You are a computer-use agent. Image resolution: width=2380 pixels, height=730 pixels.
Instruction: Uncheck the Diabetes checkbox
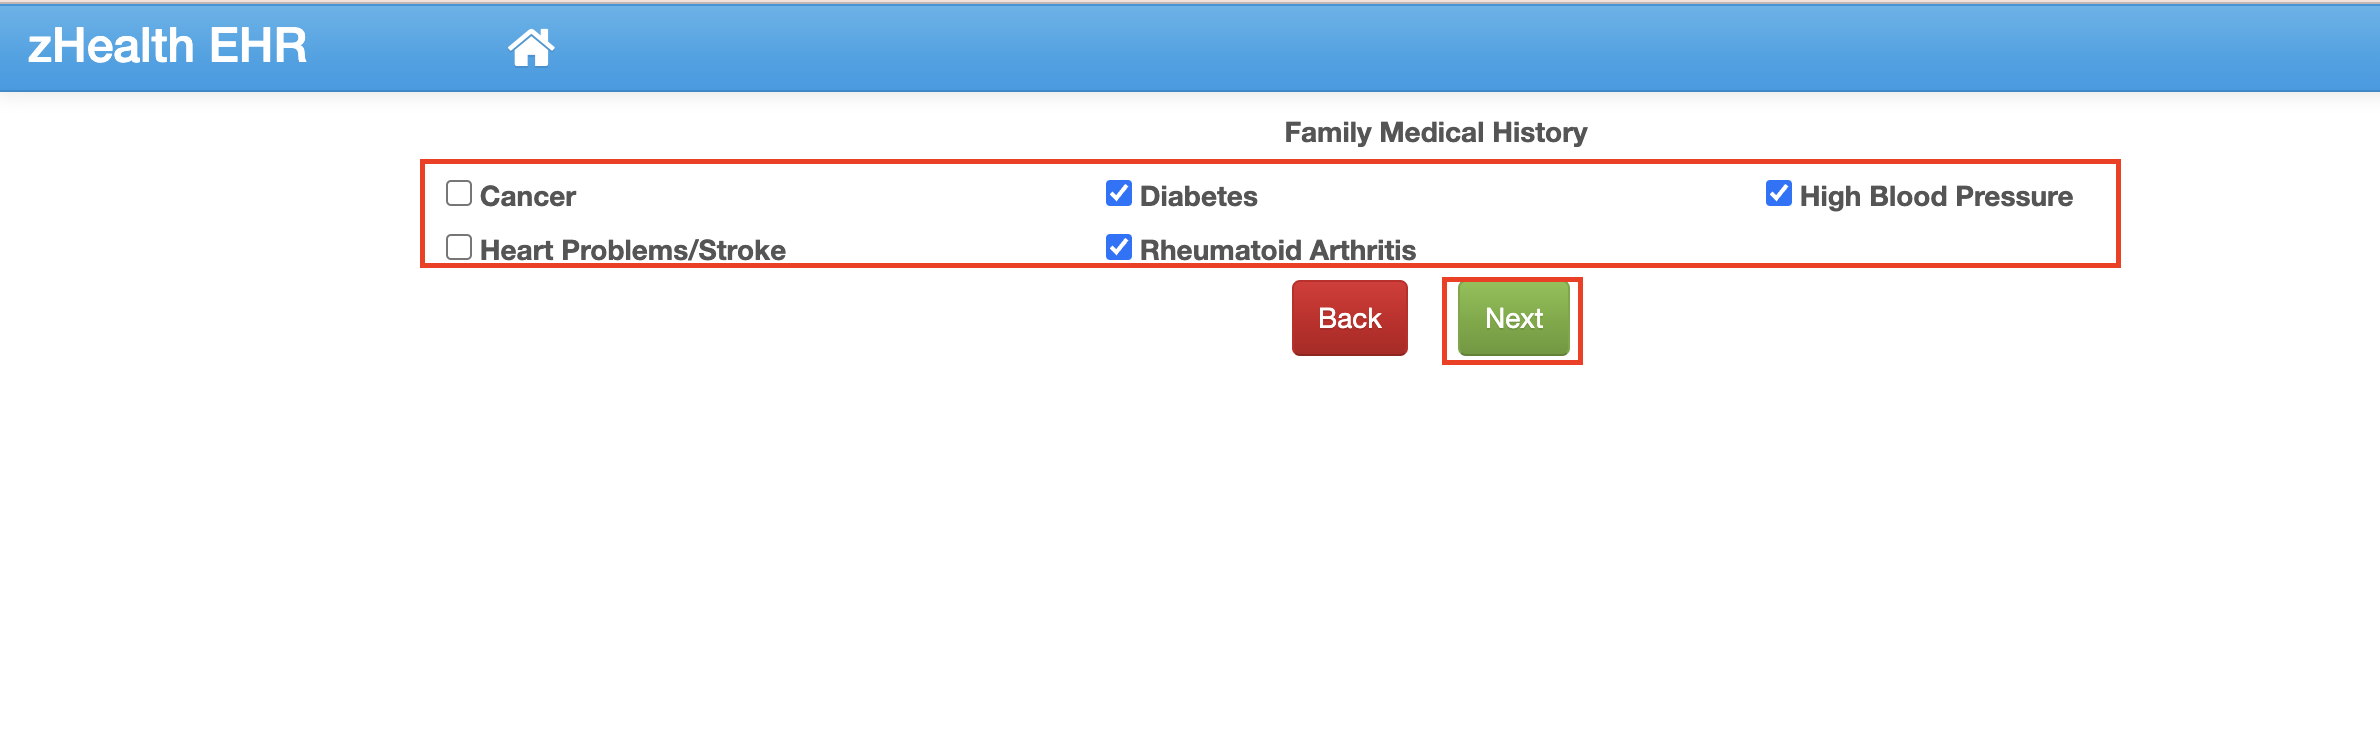point(1119,193)
